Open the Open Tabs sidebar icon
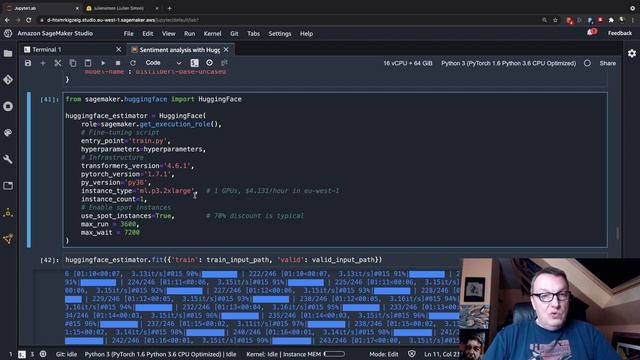The height and width of the screenshot is (360, 640). (8, 186)
